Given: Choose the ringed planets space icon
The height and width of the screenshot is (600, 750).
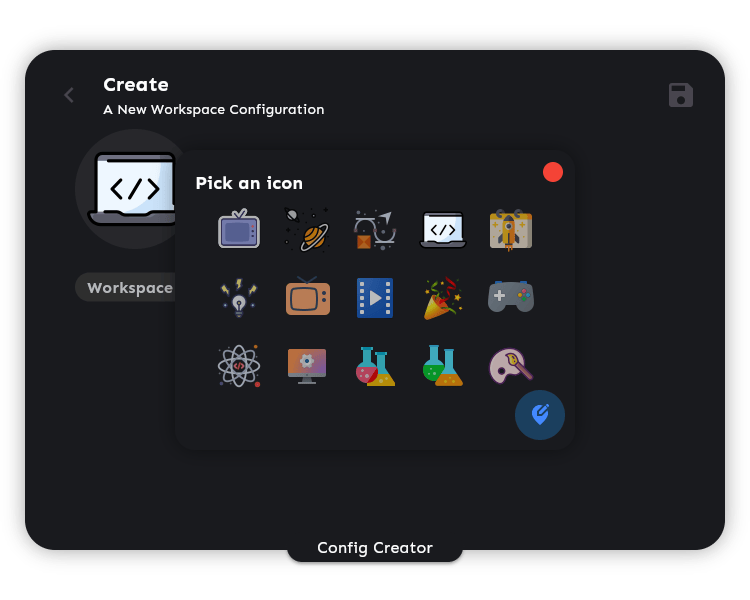Looking at the screenshot, I should [307, 229].
